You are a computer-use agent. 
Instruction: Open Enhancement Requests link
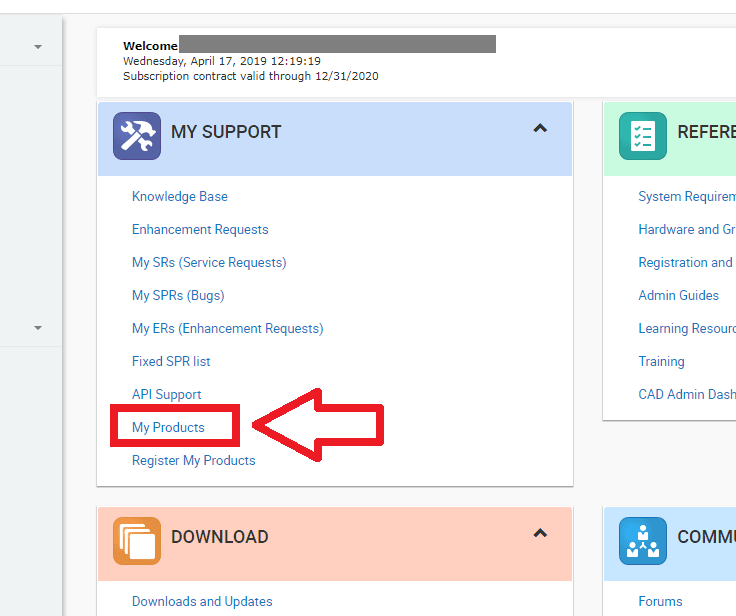coord(200,230)
